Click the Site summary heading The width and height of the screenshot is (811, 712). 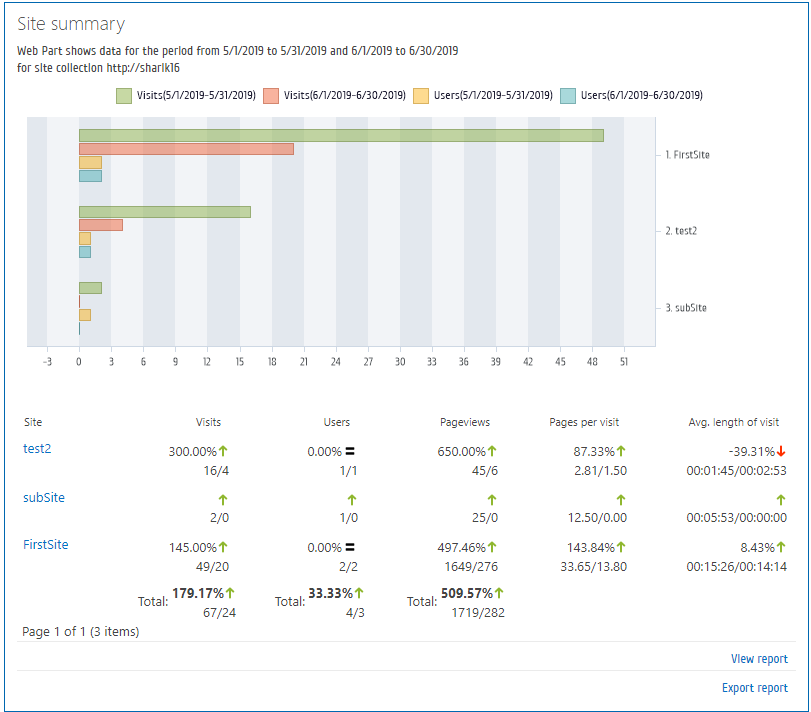tap(71, 24)
